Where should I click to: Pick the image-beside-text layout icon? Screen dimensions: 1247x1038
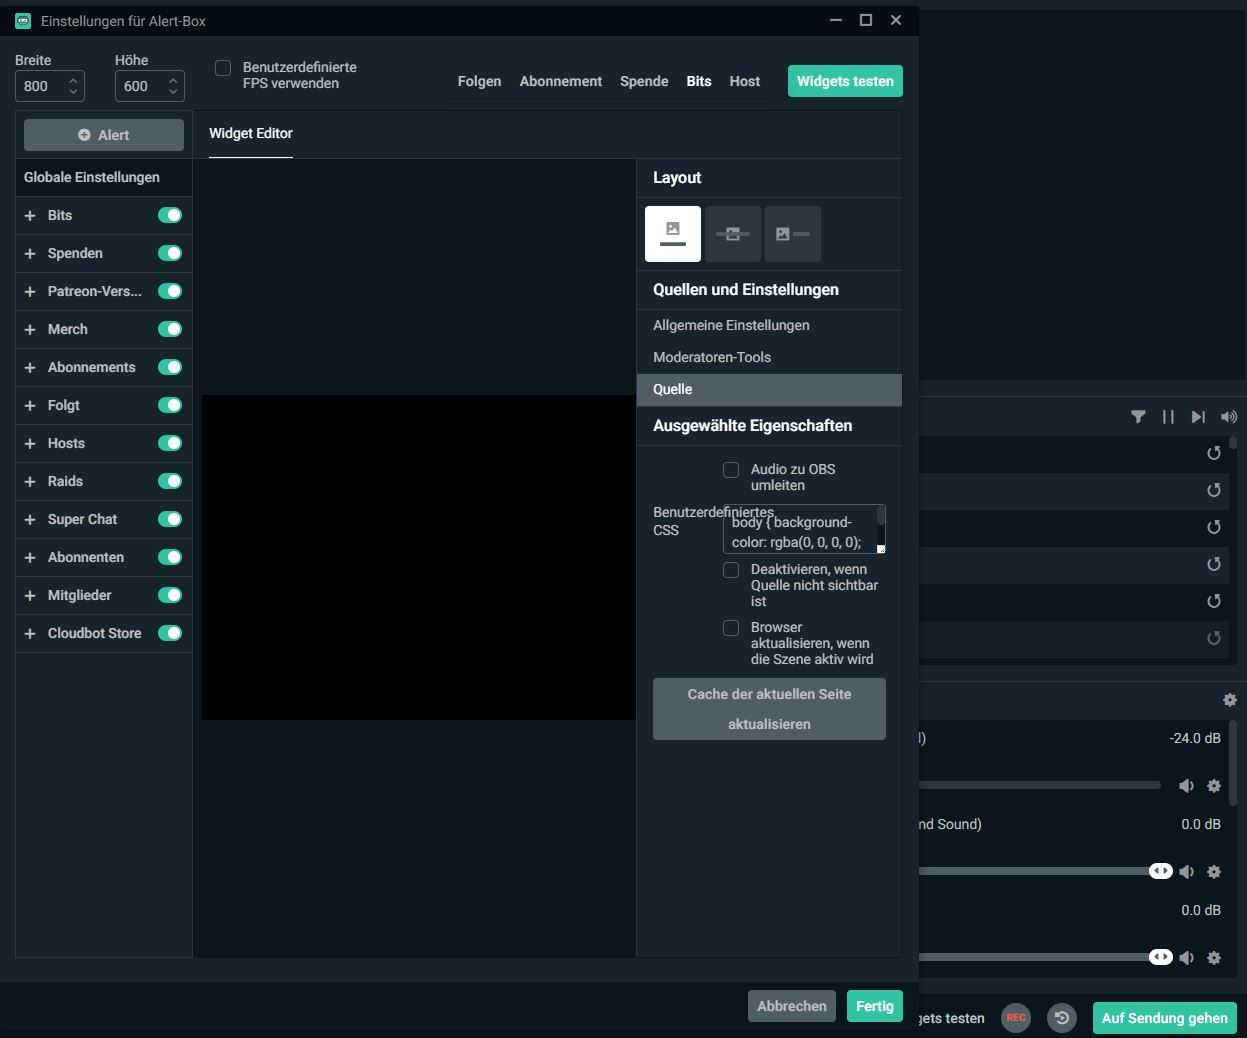792,234
